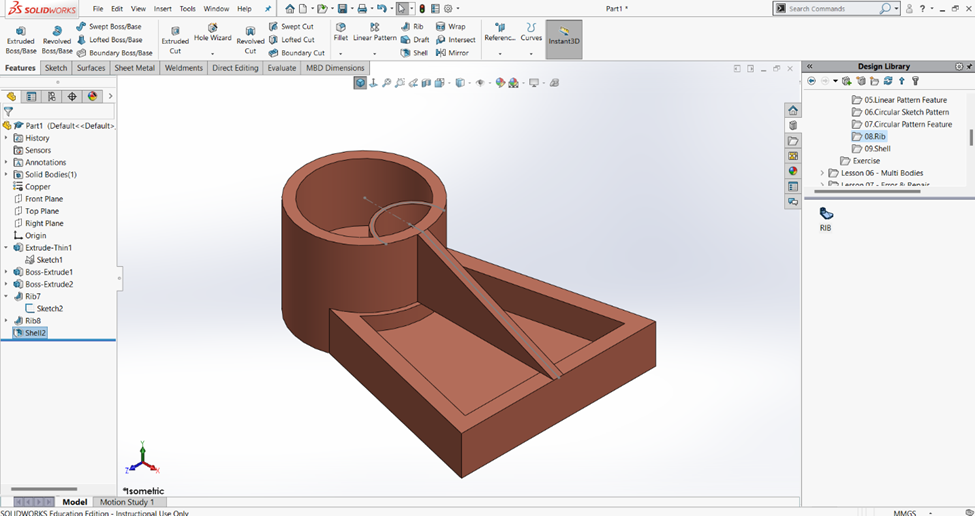The width and height of the screenshot is (975, 516).
Task: Open the Edit Appearance icon in view toolbar
Action: pyautogui.click(x=501, y=83)
